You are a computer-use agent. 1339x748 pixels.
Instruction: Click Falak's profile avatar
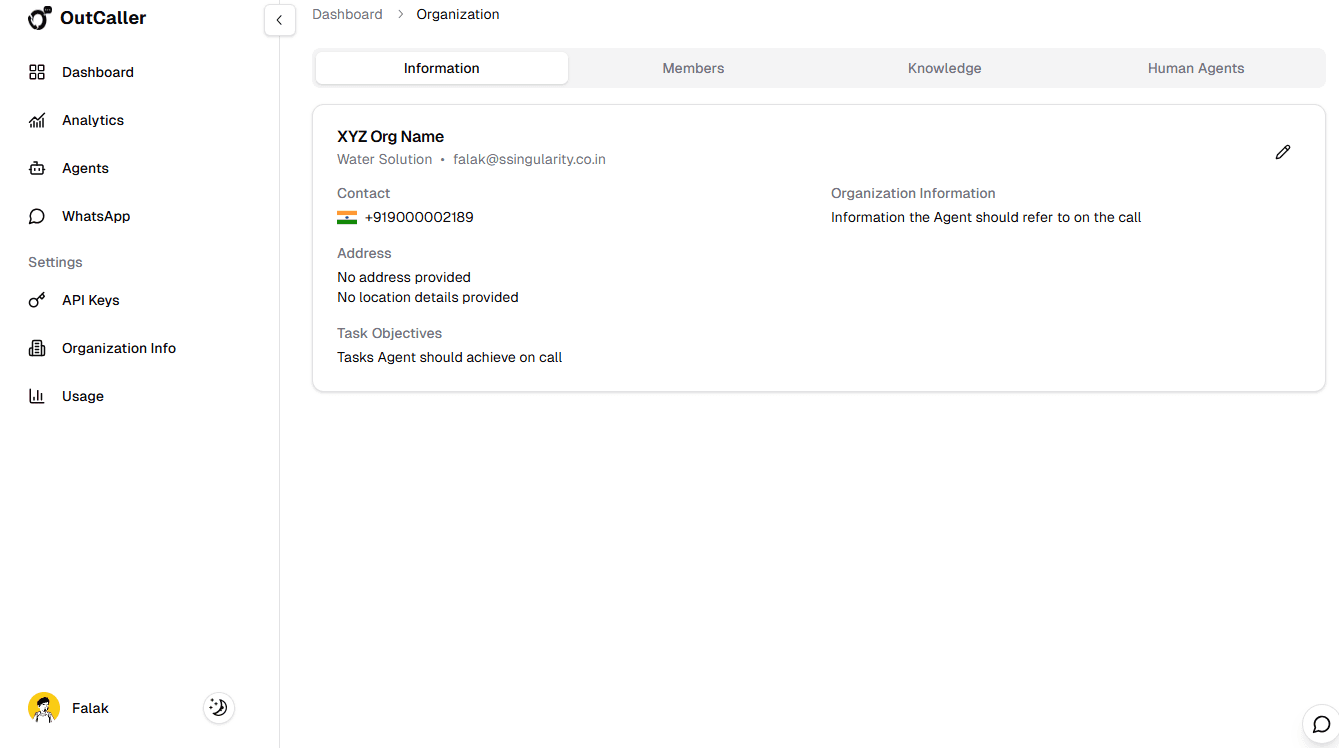tap(43, 707)
